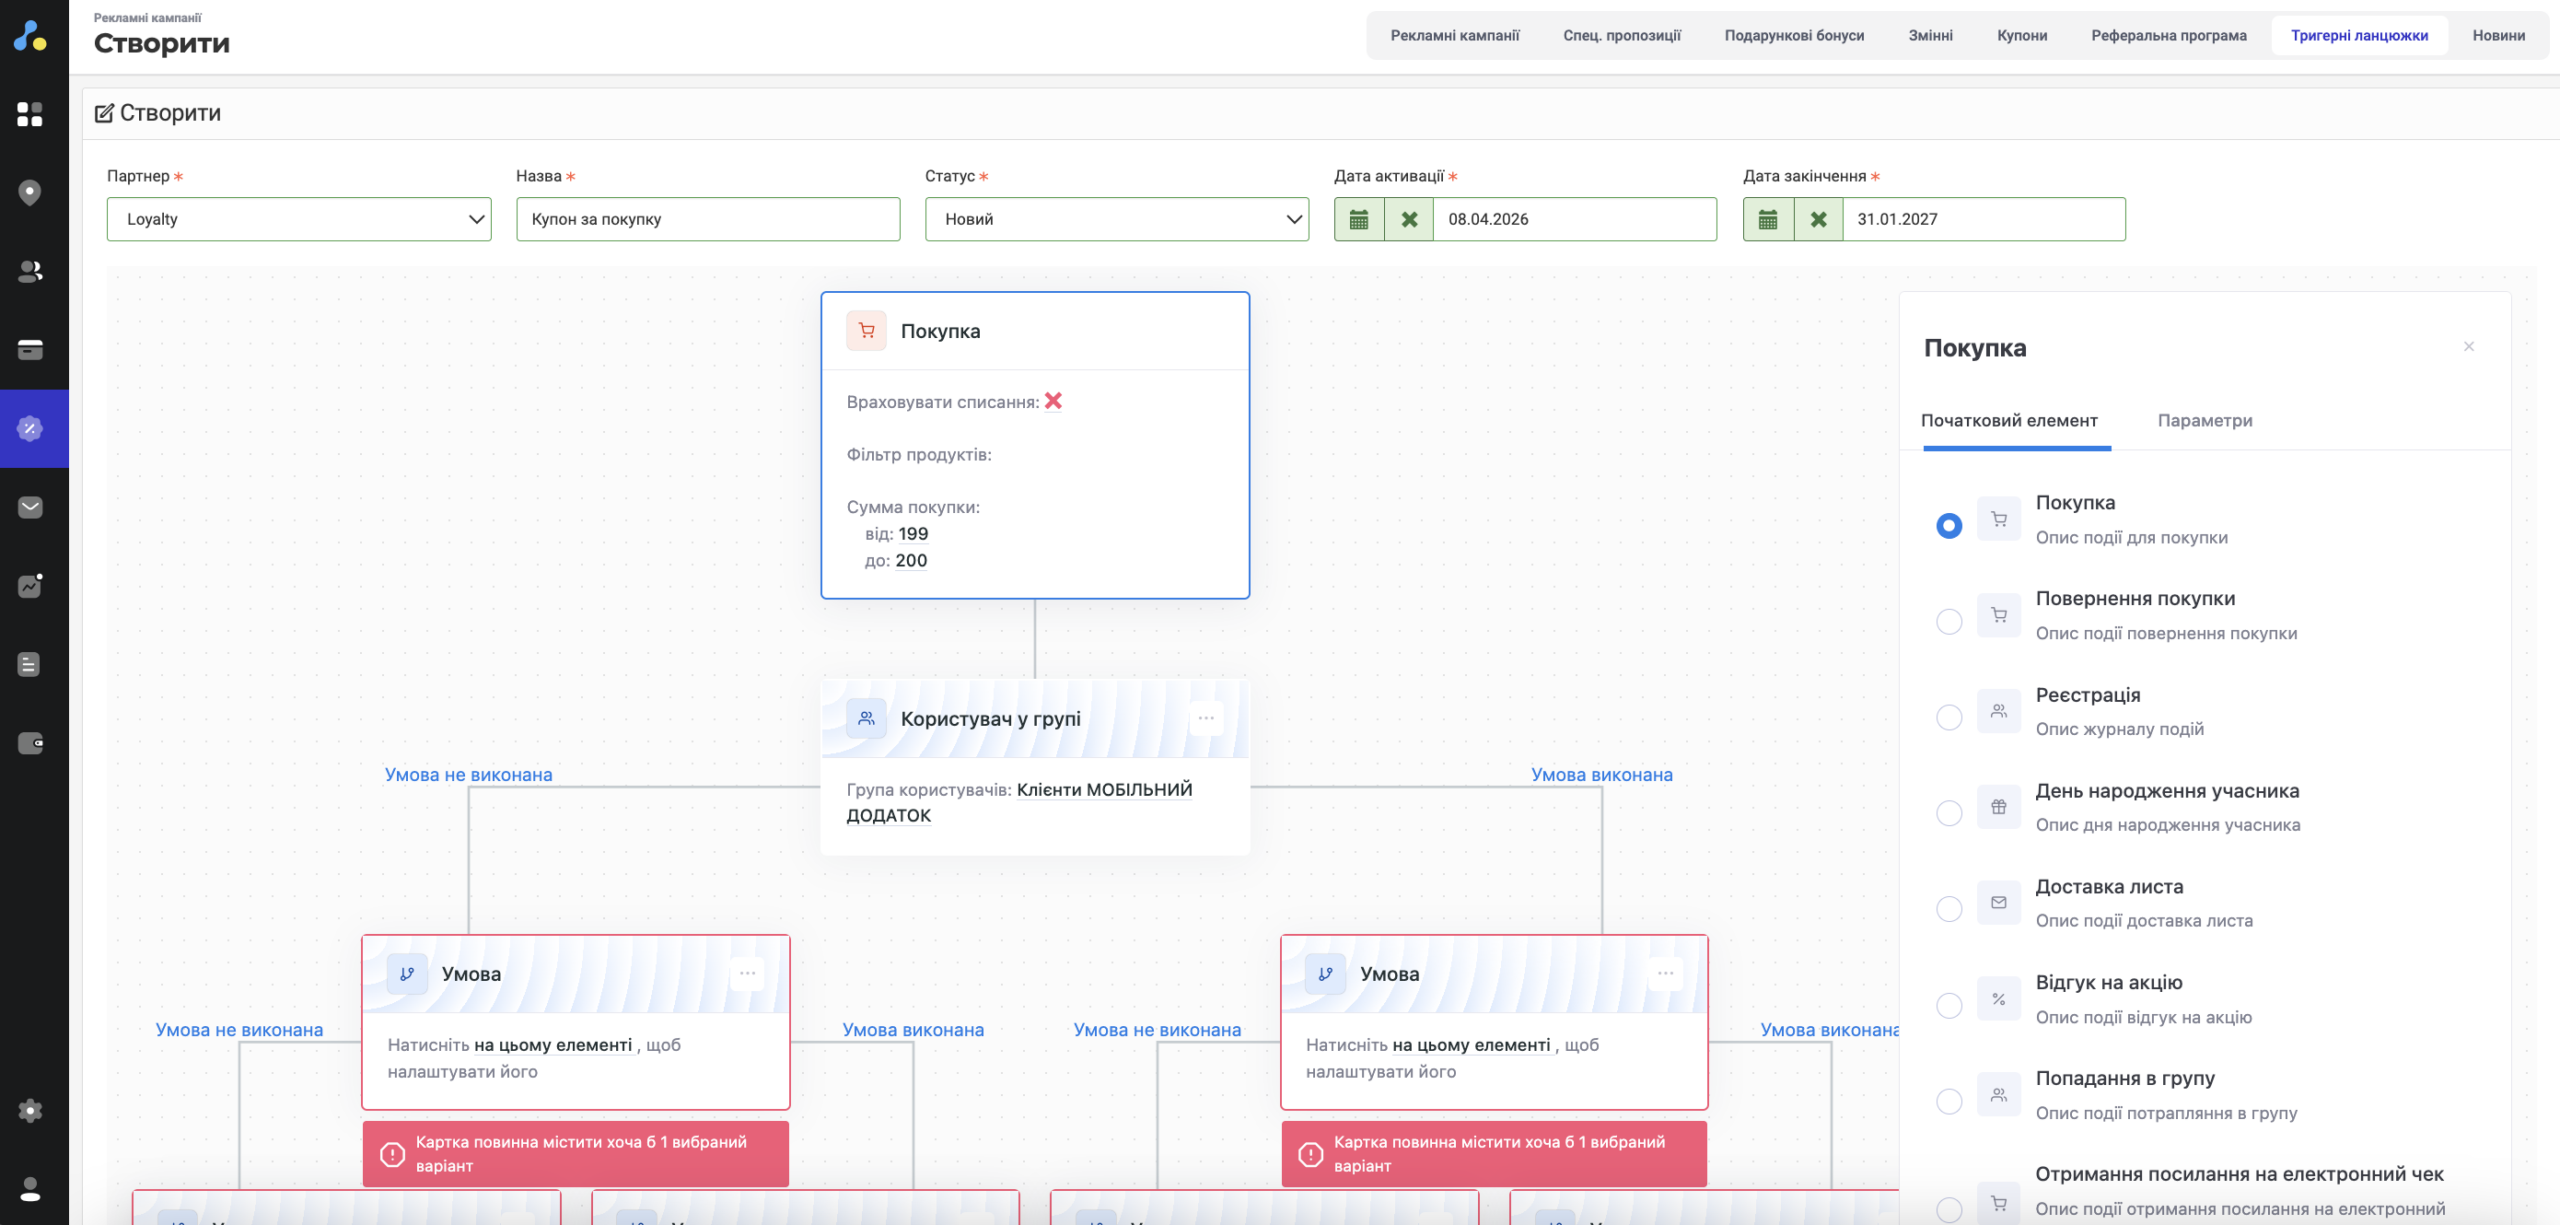Image resolution: width=2560 pixels, height=1225 pixels.
Task: Open the dashboard grid icon in sidebar
Action: [30, 114]
